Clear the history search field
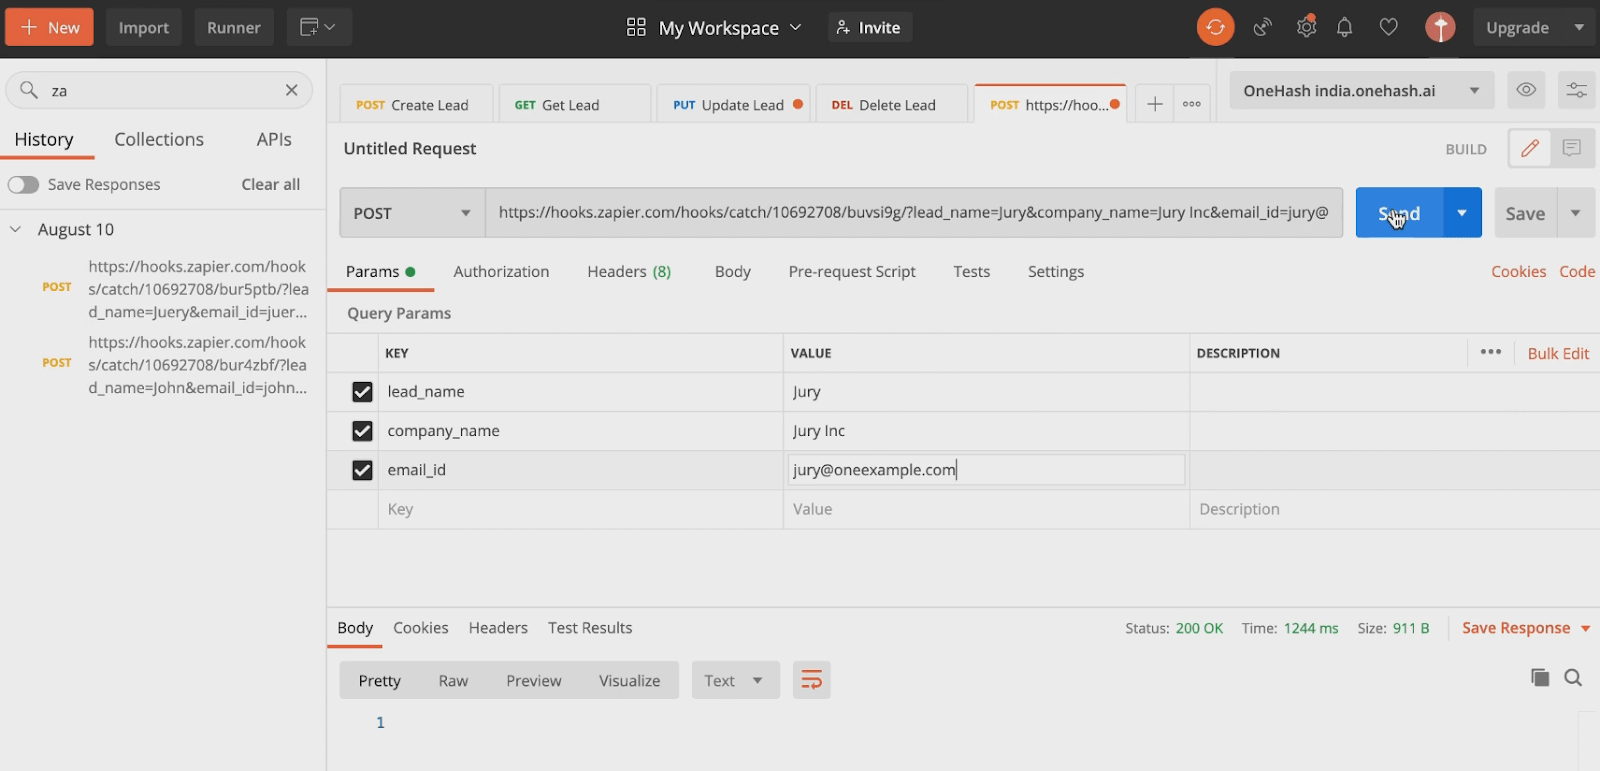Image resolution: width=1600 pixels, height=771 pixels. (292, 90)
